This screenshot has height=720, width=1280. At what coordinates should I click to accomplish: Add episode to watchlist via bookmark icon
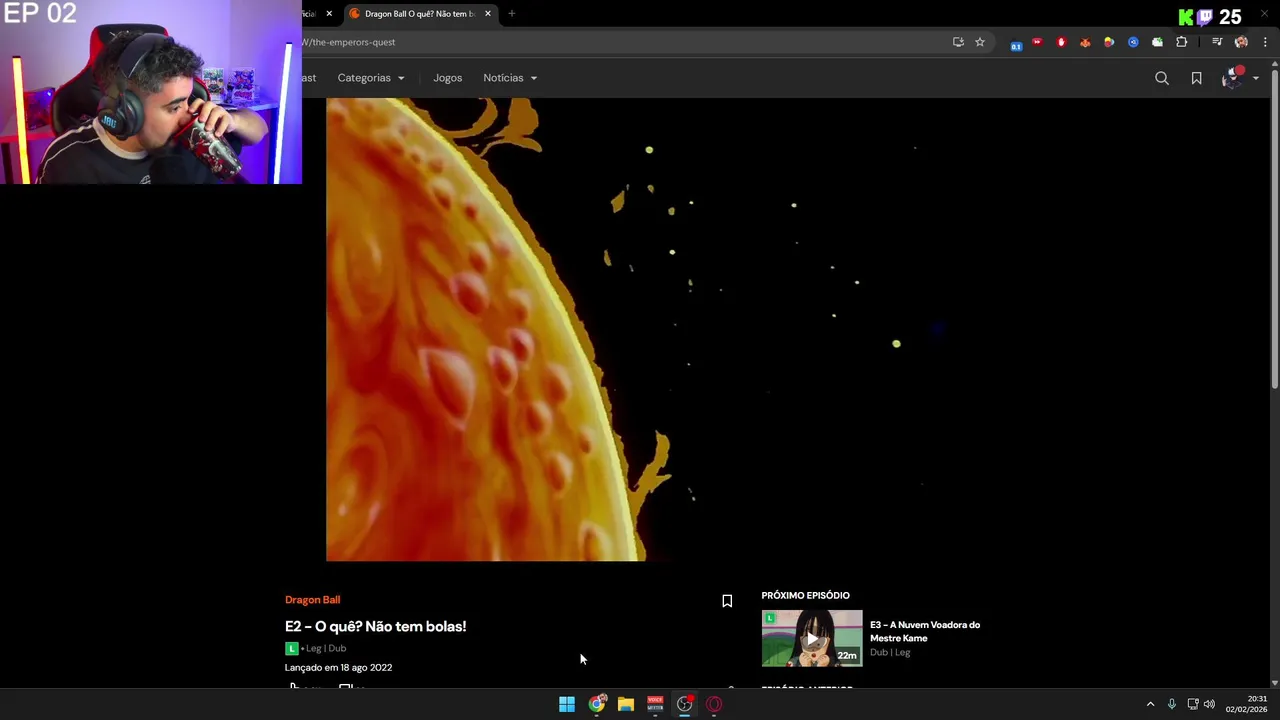(727, 601)
